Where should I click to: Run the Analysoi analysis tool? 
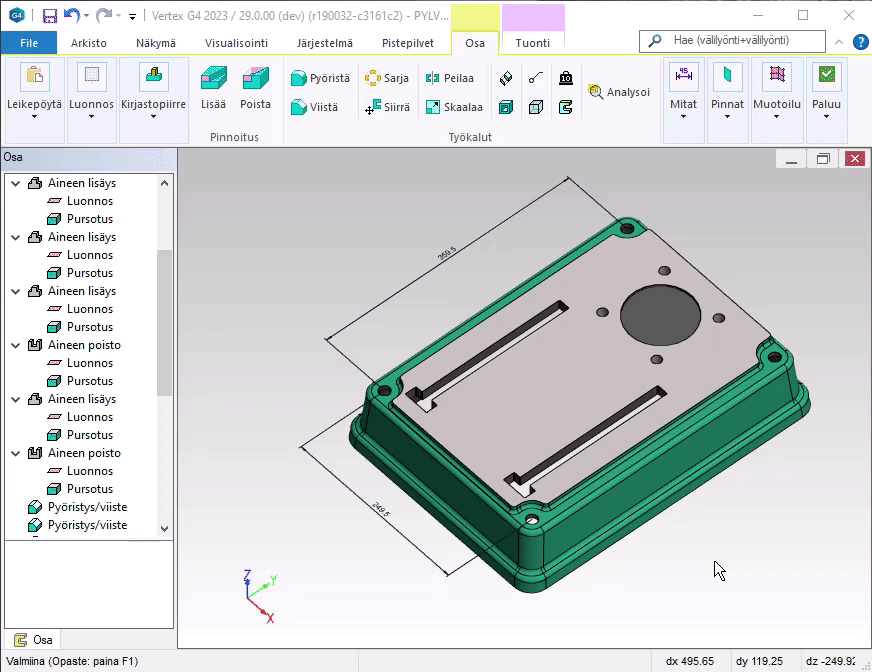619,92
